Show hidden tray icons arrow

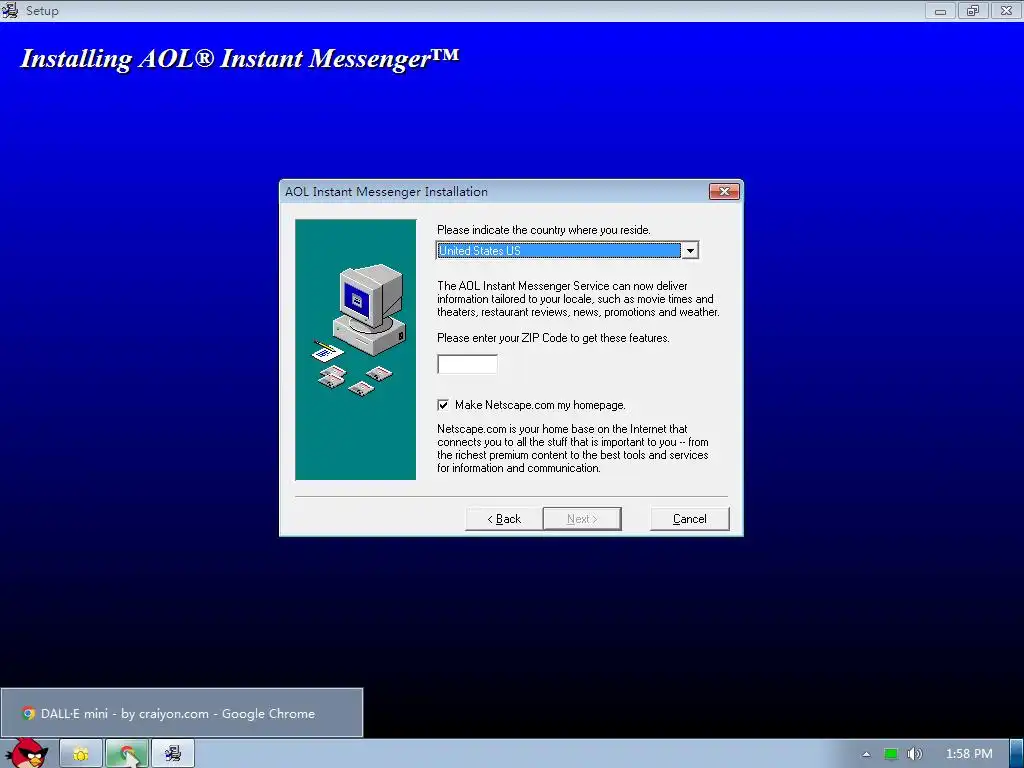click(866, 754)
